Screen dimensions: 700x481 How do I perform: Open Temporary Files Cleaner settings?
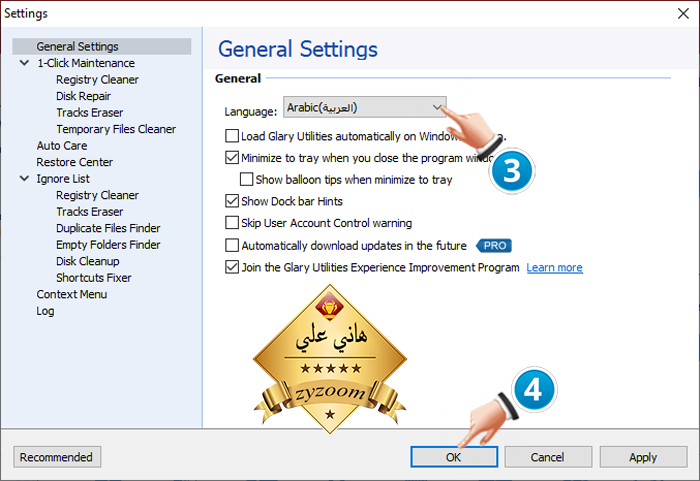click(x=116, y=129)
